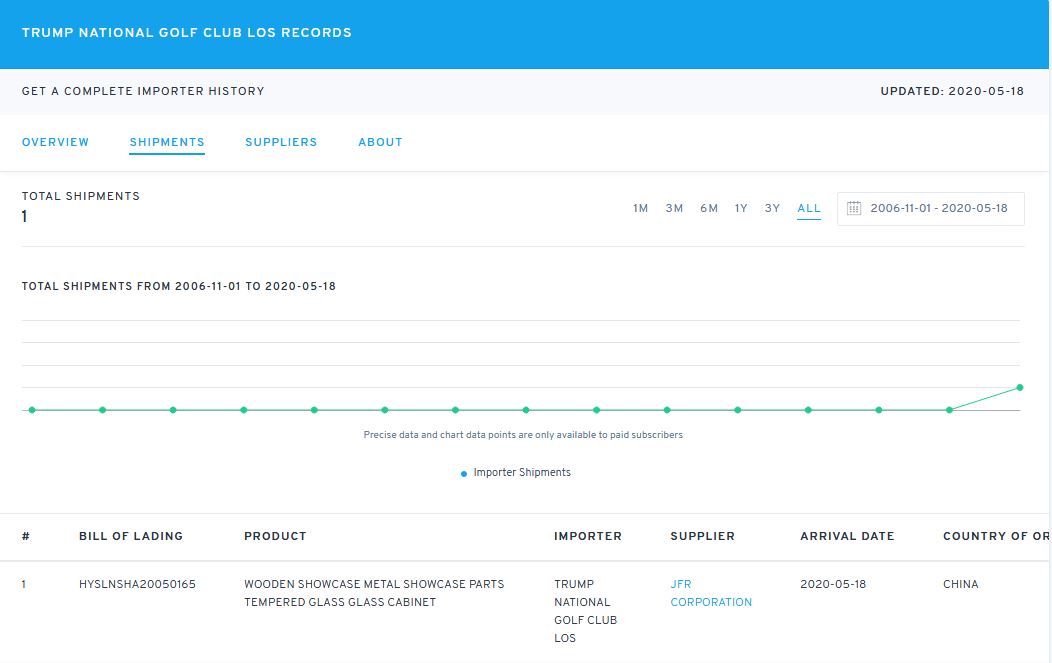Open the About tab
1052x663 pixels.
(x=380, y=142)
